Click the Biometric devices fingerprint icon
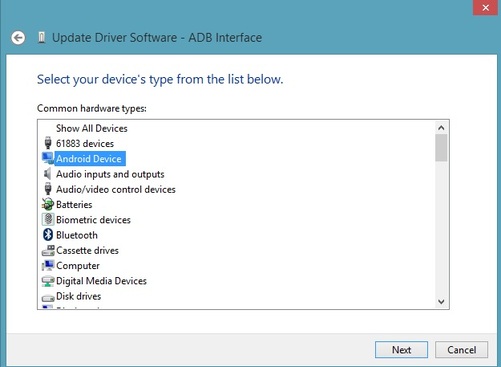 48,219
